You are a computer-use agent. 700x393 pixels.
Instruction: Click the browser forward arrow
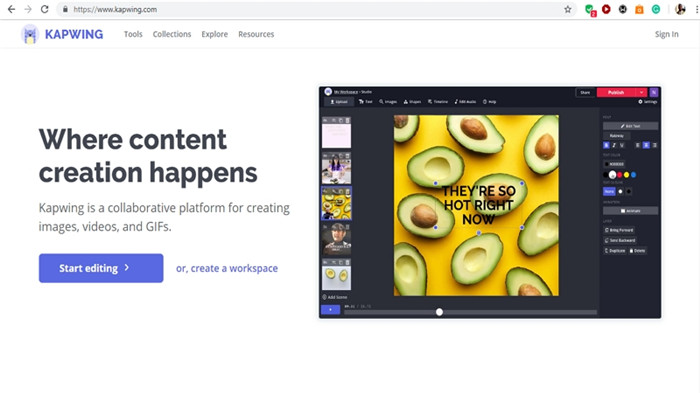pyautogui.click(x=28, y=9)
